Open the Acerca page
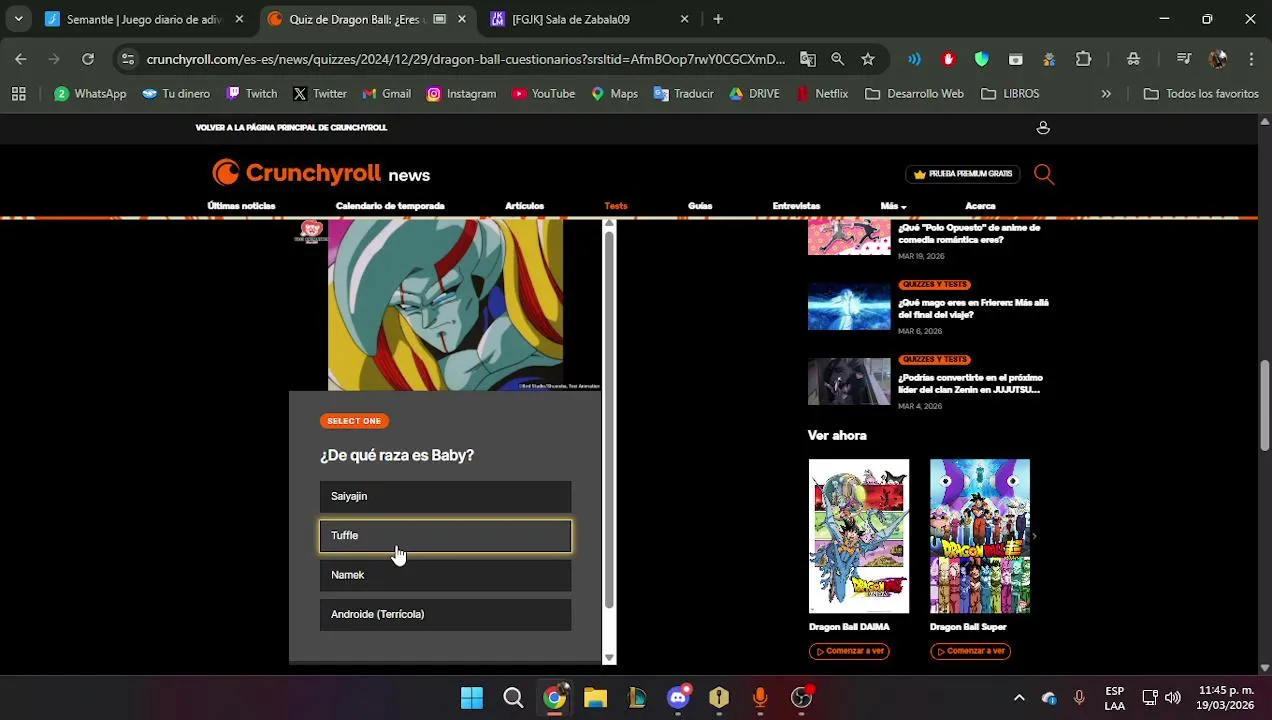Image resolution: width=1272 pixels, height=720 pixels. (980, 206)
